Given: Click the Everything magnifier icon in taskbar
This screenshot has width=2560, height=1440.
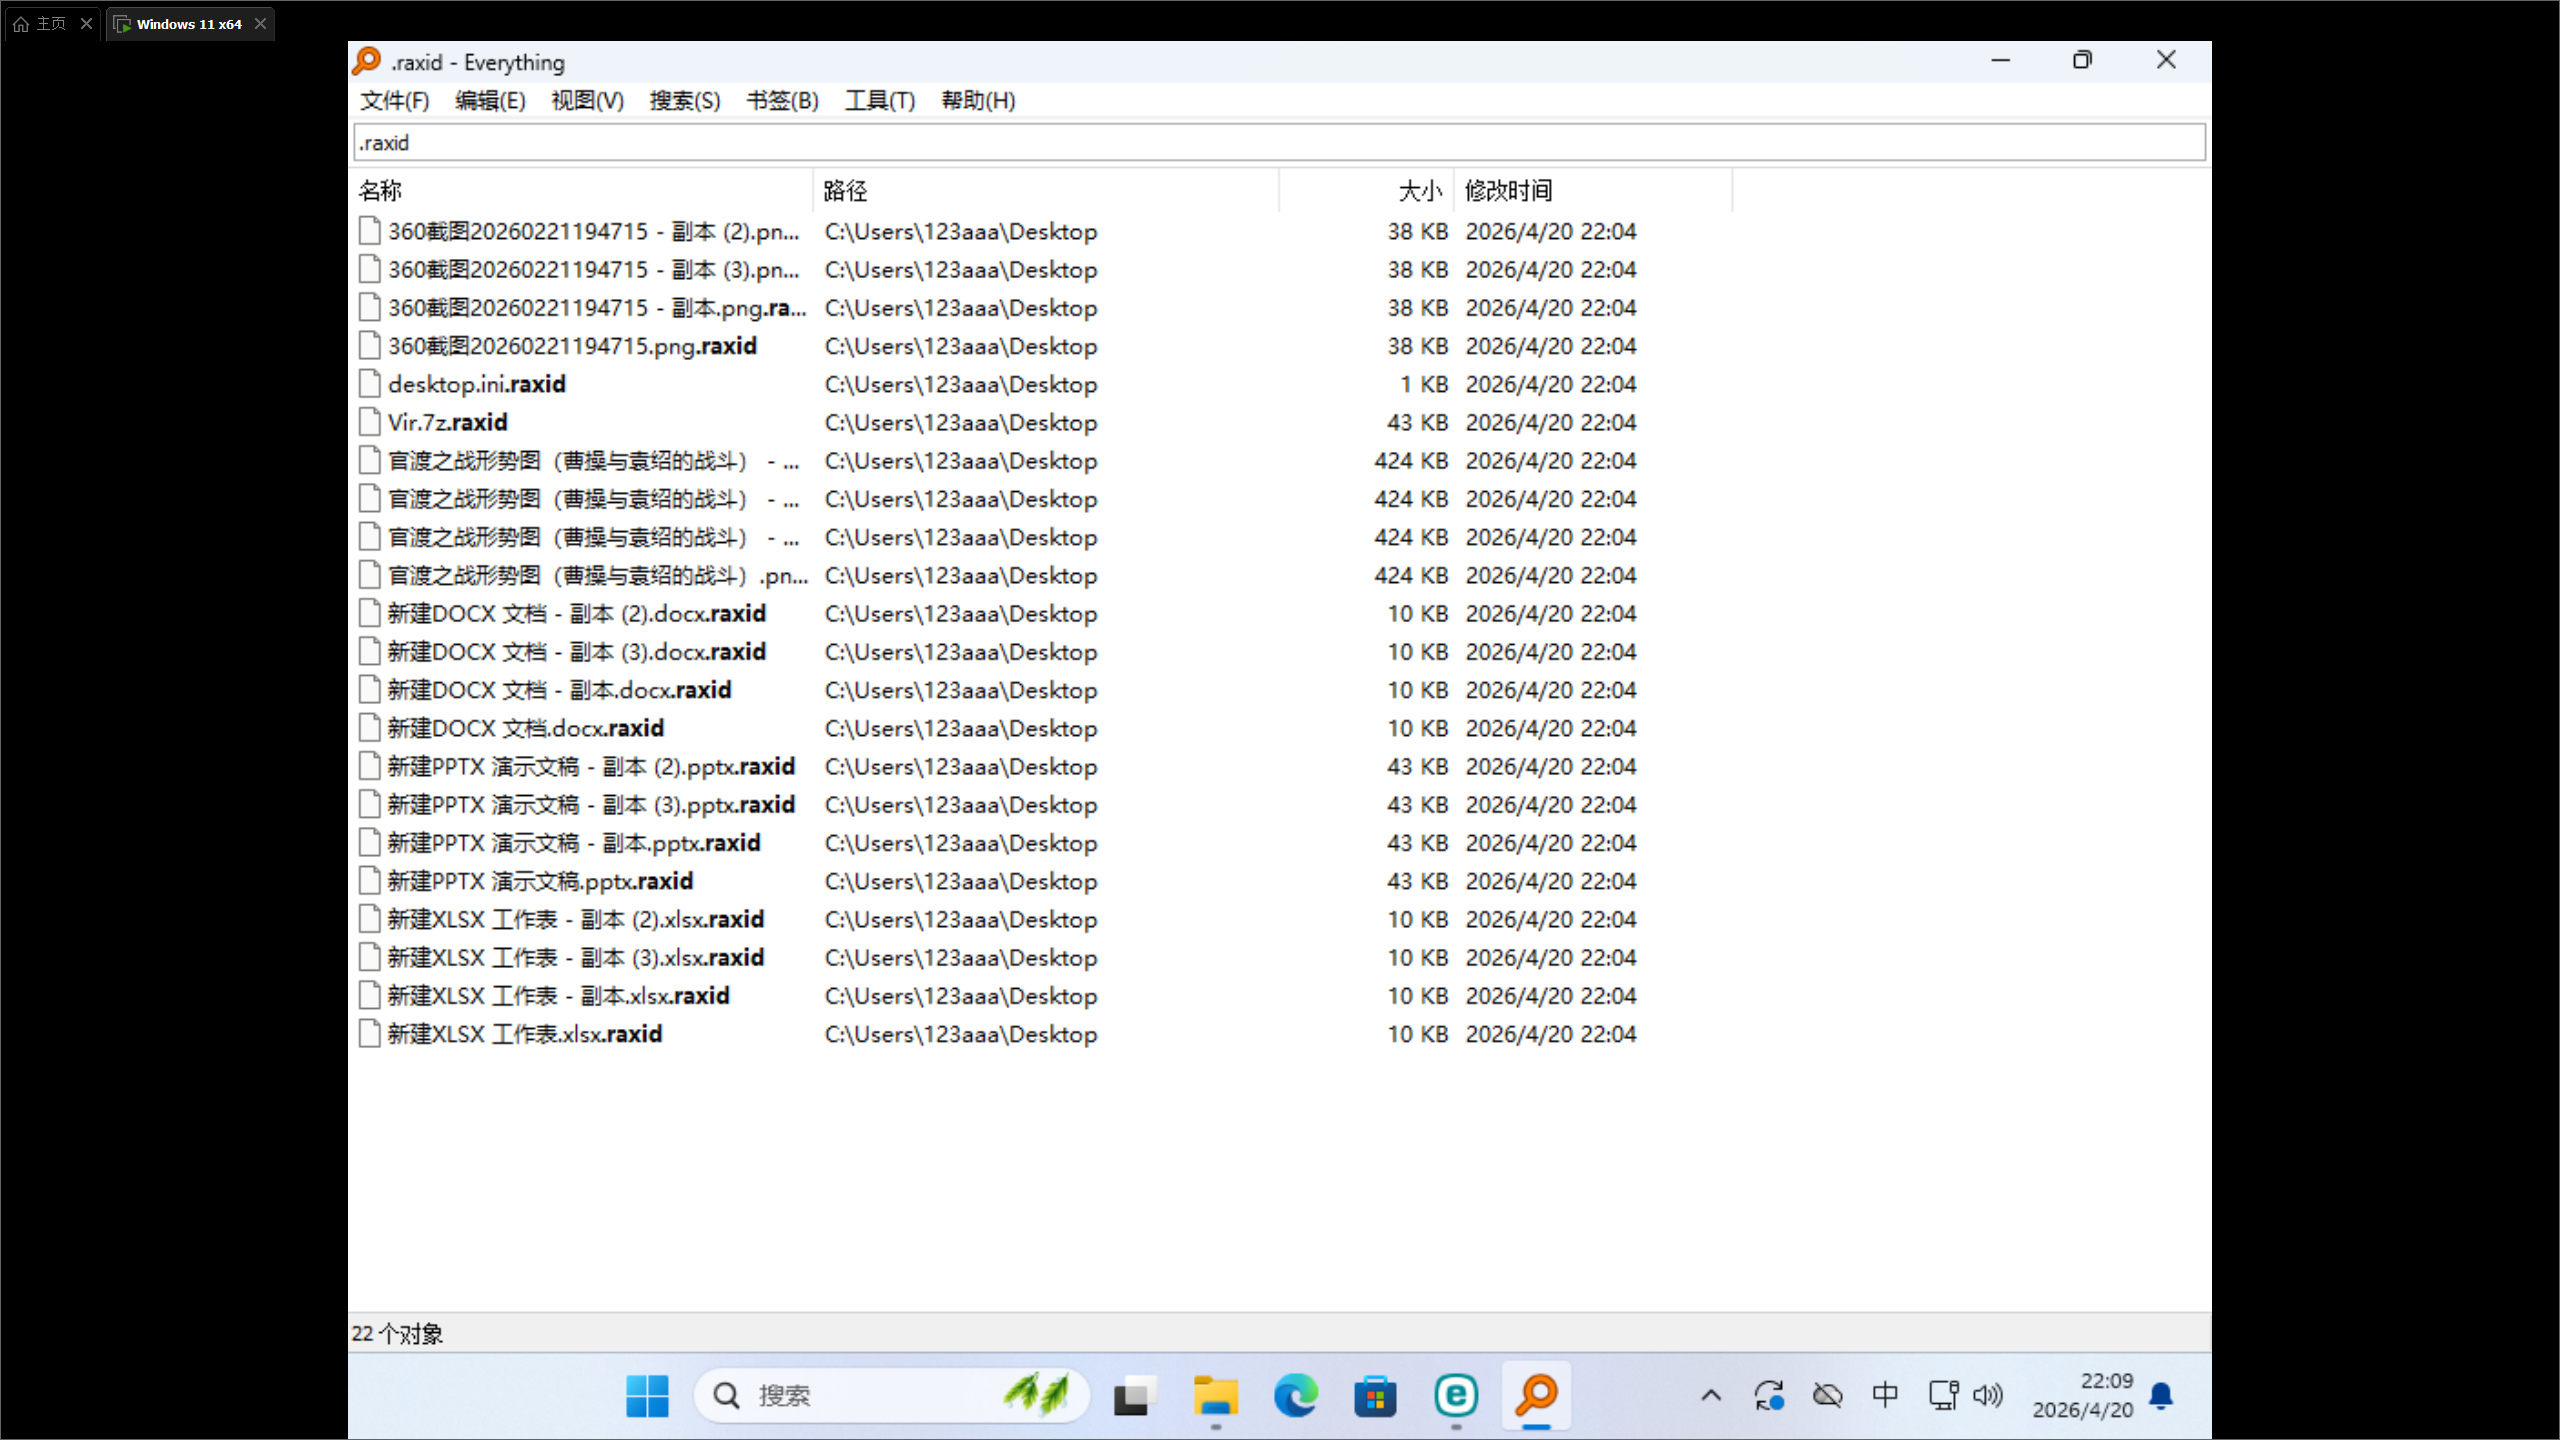Looking at the screenshot, I should (1536, 1395).
